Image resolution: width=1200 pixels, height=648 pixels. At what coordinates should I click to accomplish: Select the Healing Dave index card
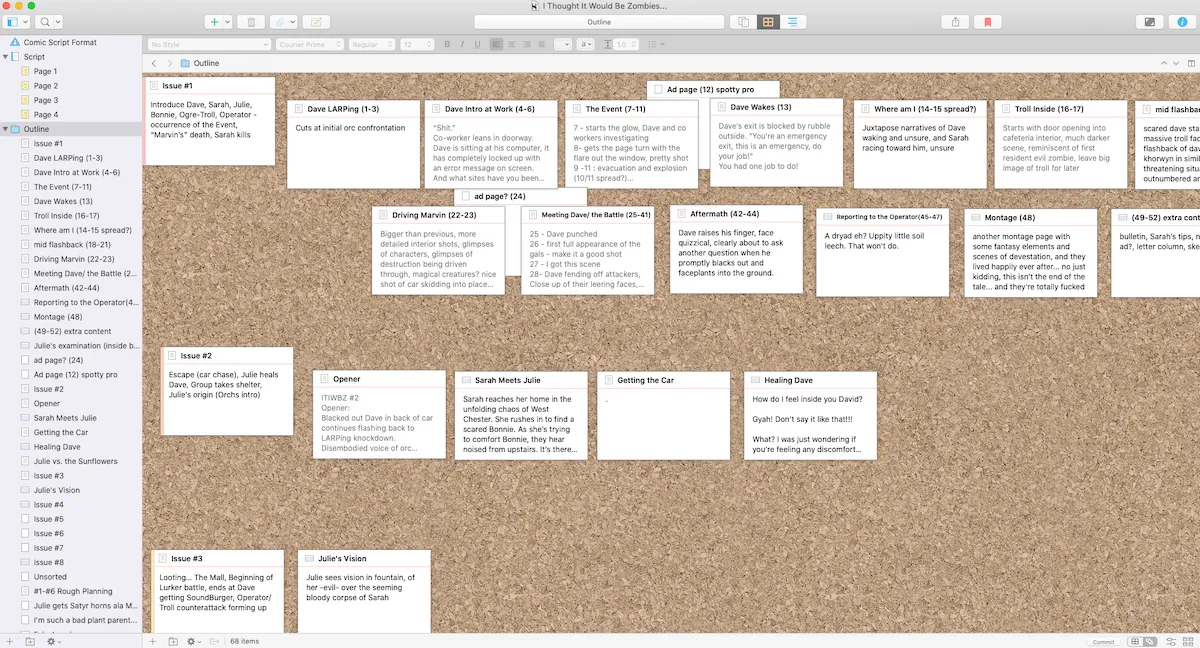click(810, 416)
